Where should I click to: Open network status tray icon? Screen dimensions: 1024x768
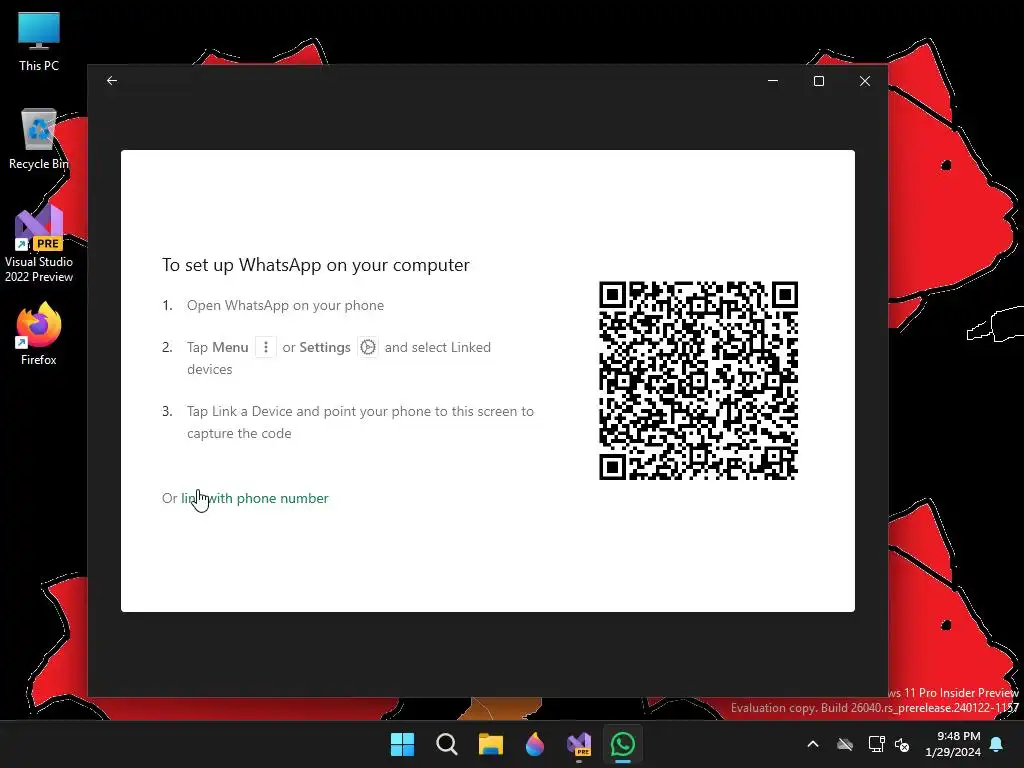[x=876, y=744]
